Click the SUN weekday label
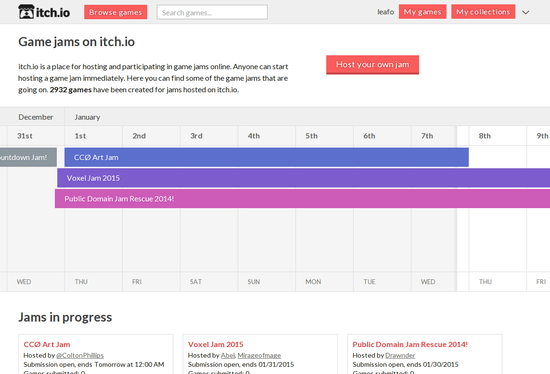Image resolution: width=550 pixels, height=374 pixels. (x=254, y=282)
